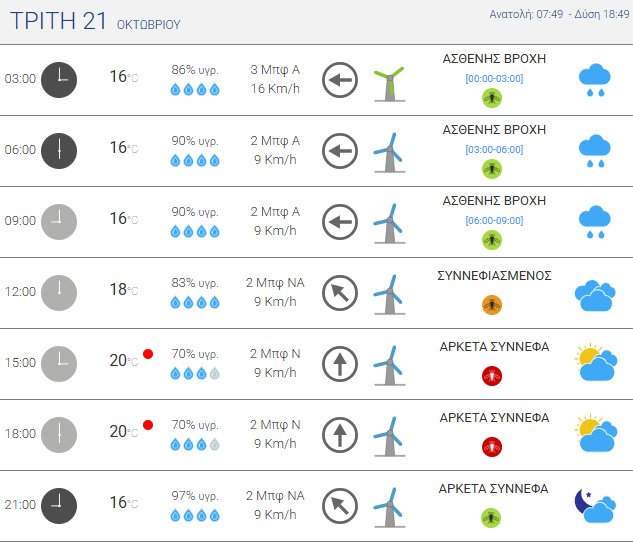Click the moon cloud icon at 21:00
The image size is (633, 542).
click(596, 507)
